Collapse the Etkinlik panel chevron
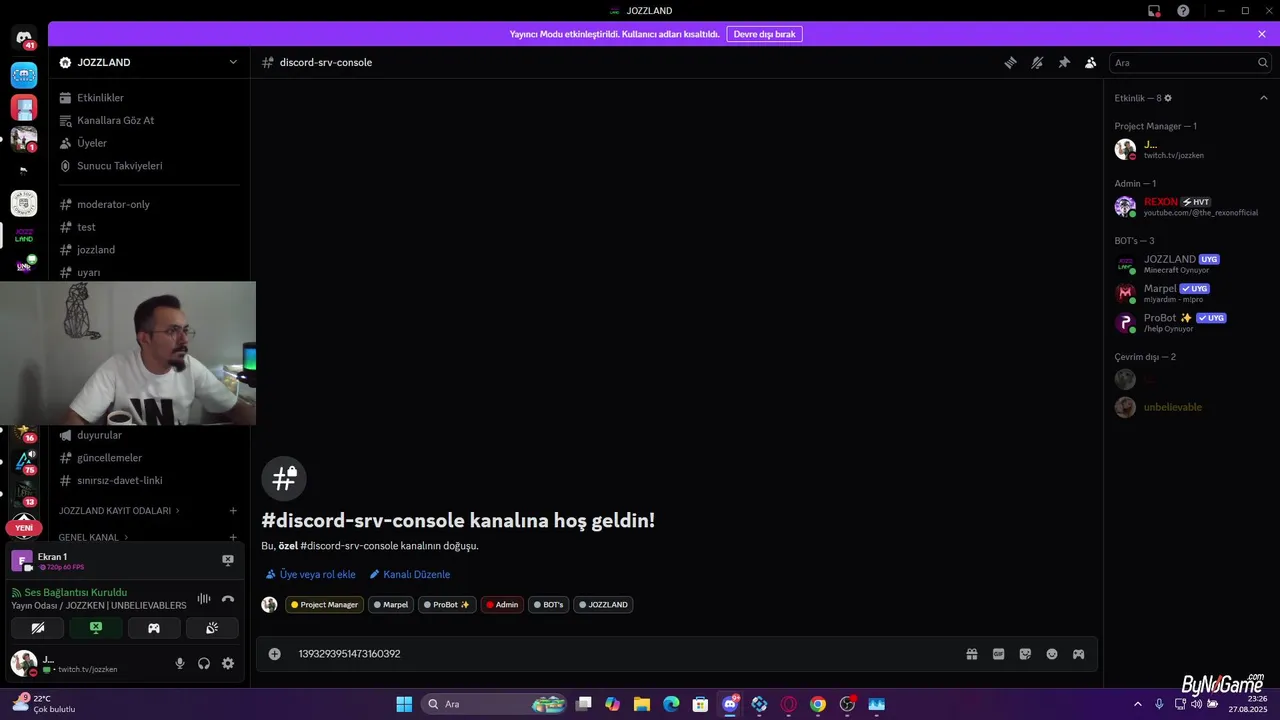 1264,98
